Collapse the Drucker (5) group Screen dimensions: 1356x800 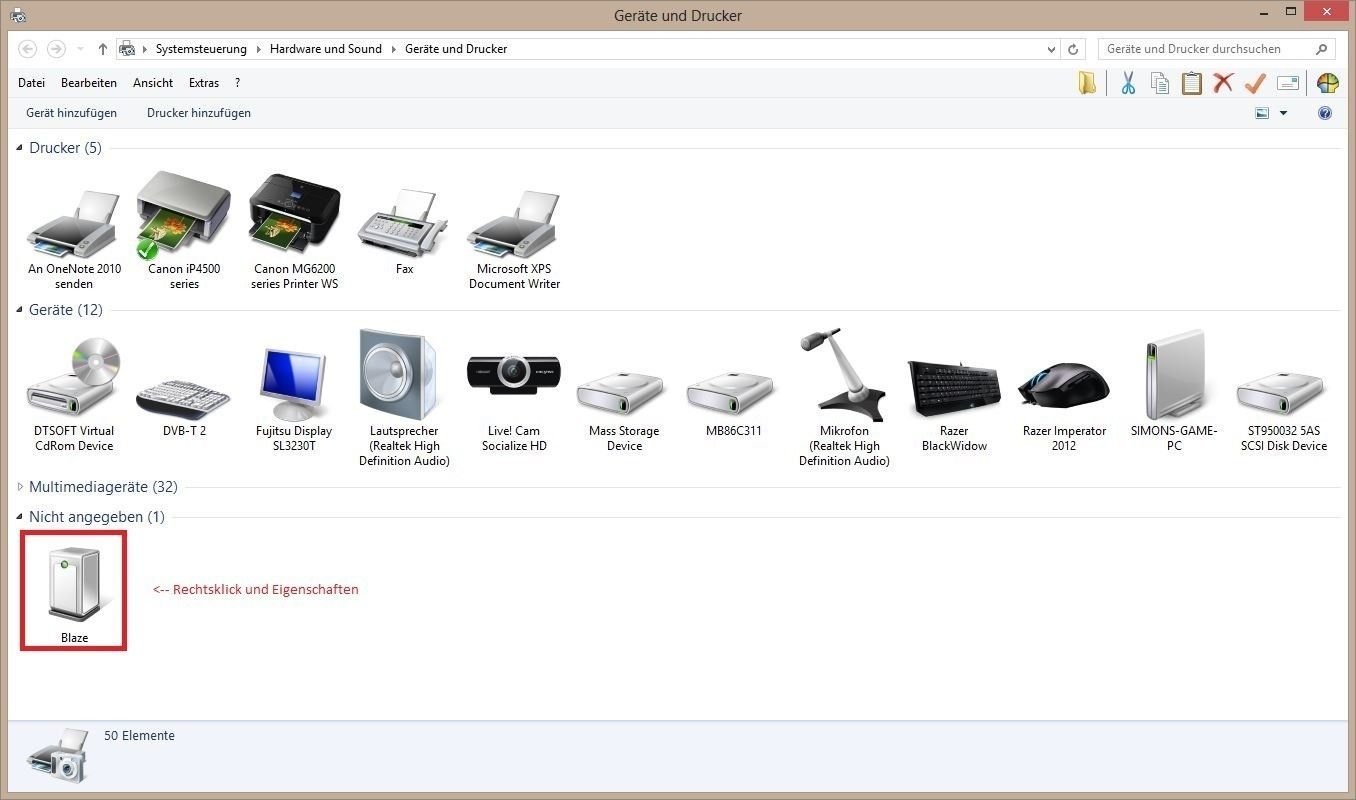pos(20,148)
